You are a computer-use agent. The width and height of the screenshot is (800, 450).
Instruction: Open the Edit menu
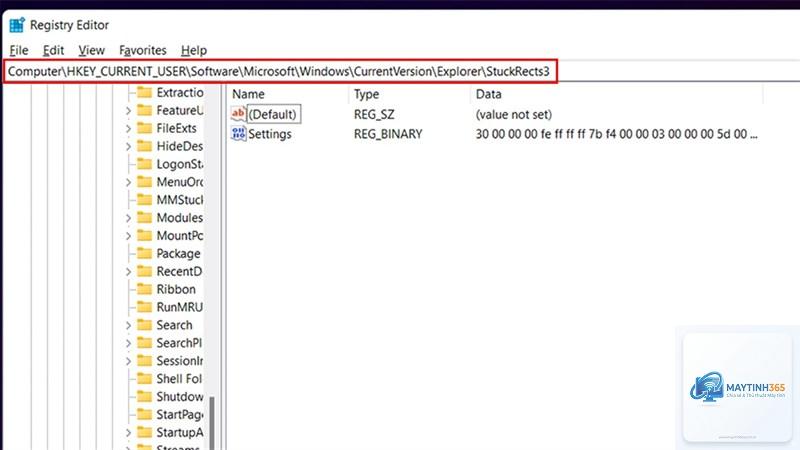(53, 51)
